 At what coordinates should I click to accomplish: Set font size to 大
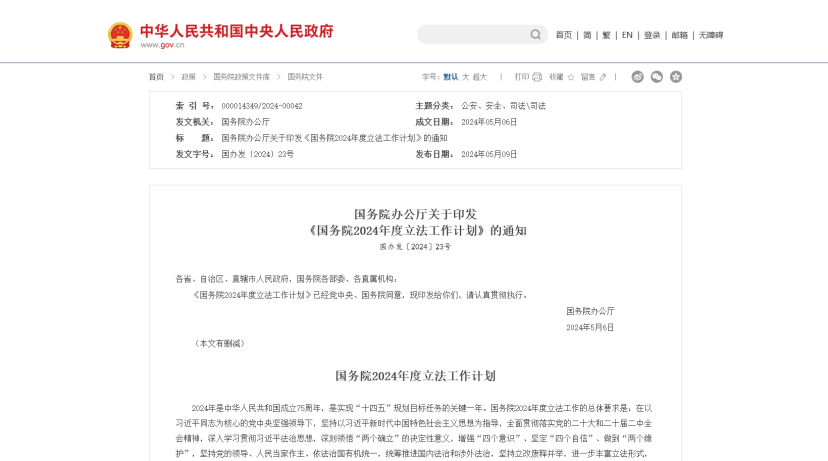coord(465,77)
